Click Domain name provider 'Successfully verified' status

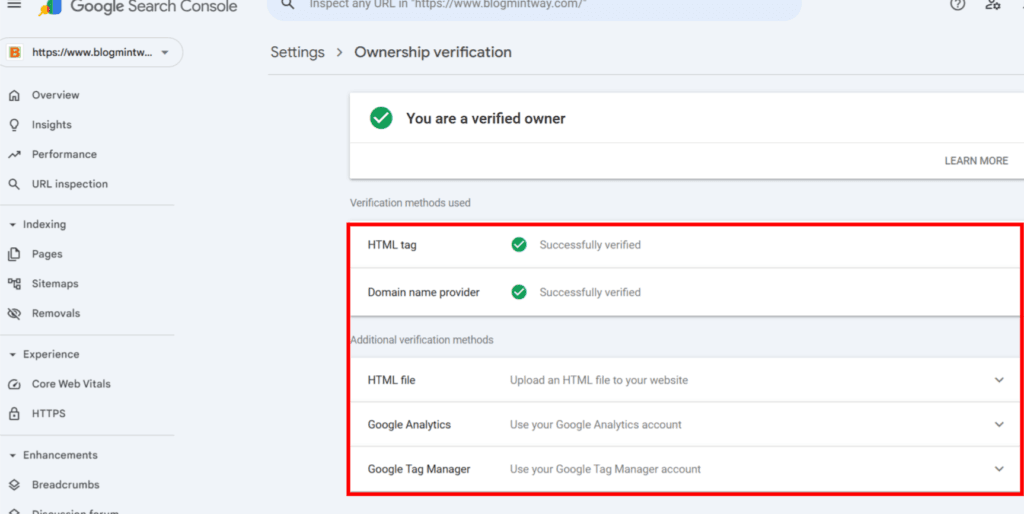point(590,292)
